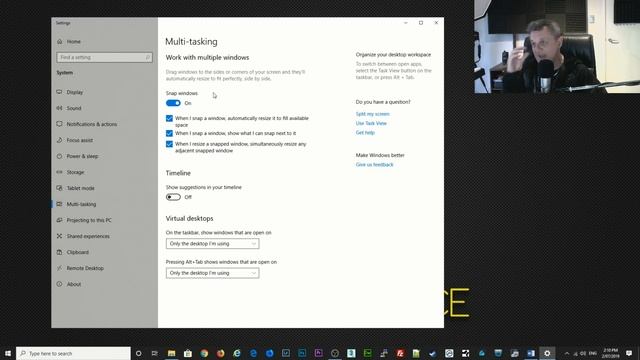The image size is (640, 360).
Task: Select Projecting to this PC
Action: coord(89,220)
